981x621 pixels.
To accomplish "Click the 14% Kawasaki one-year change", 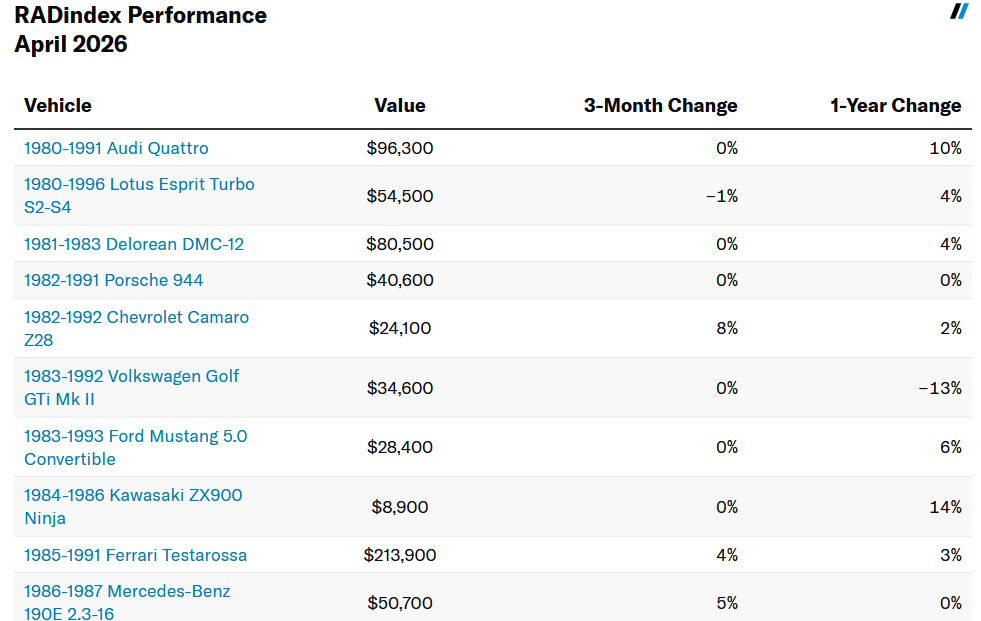I will pos(947,507).
